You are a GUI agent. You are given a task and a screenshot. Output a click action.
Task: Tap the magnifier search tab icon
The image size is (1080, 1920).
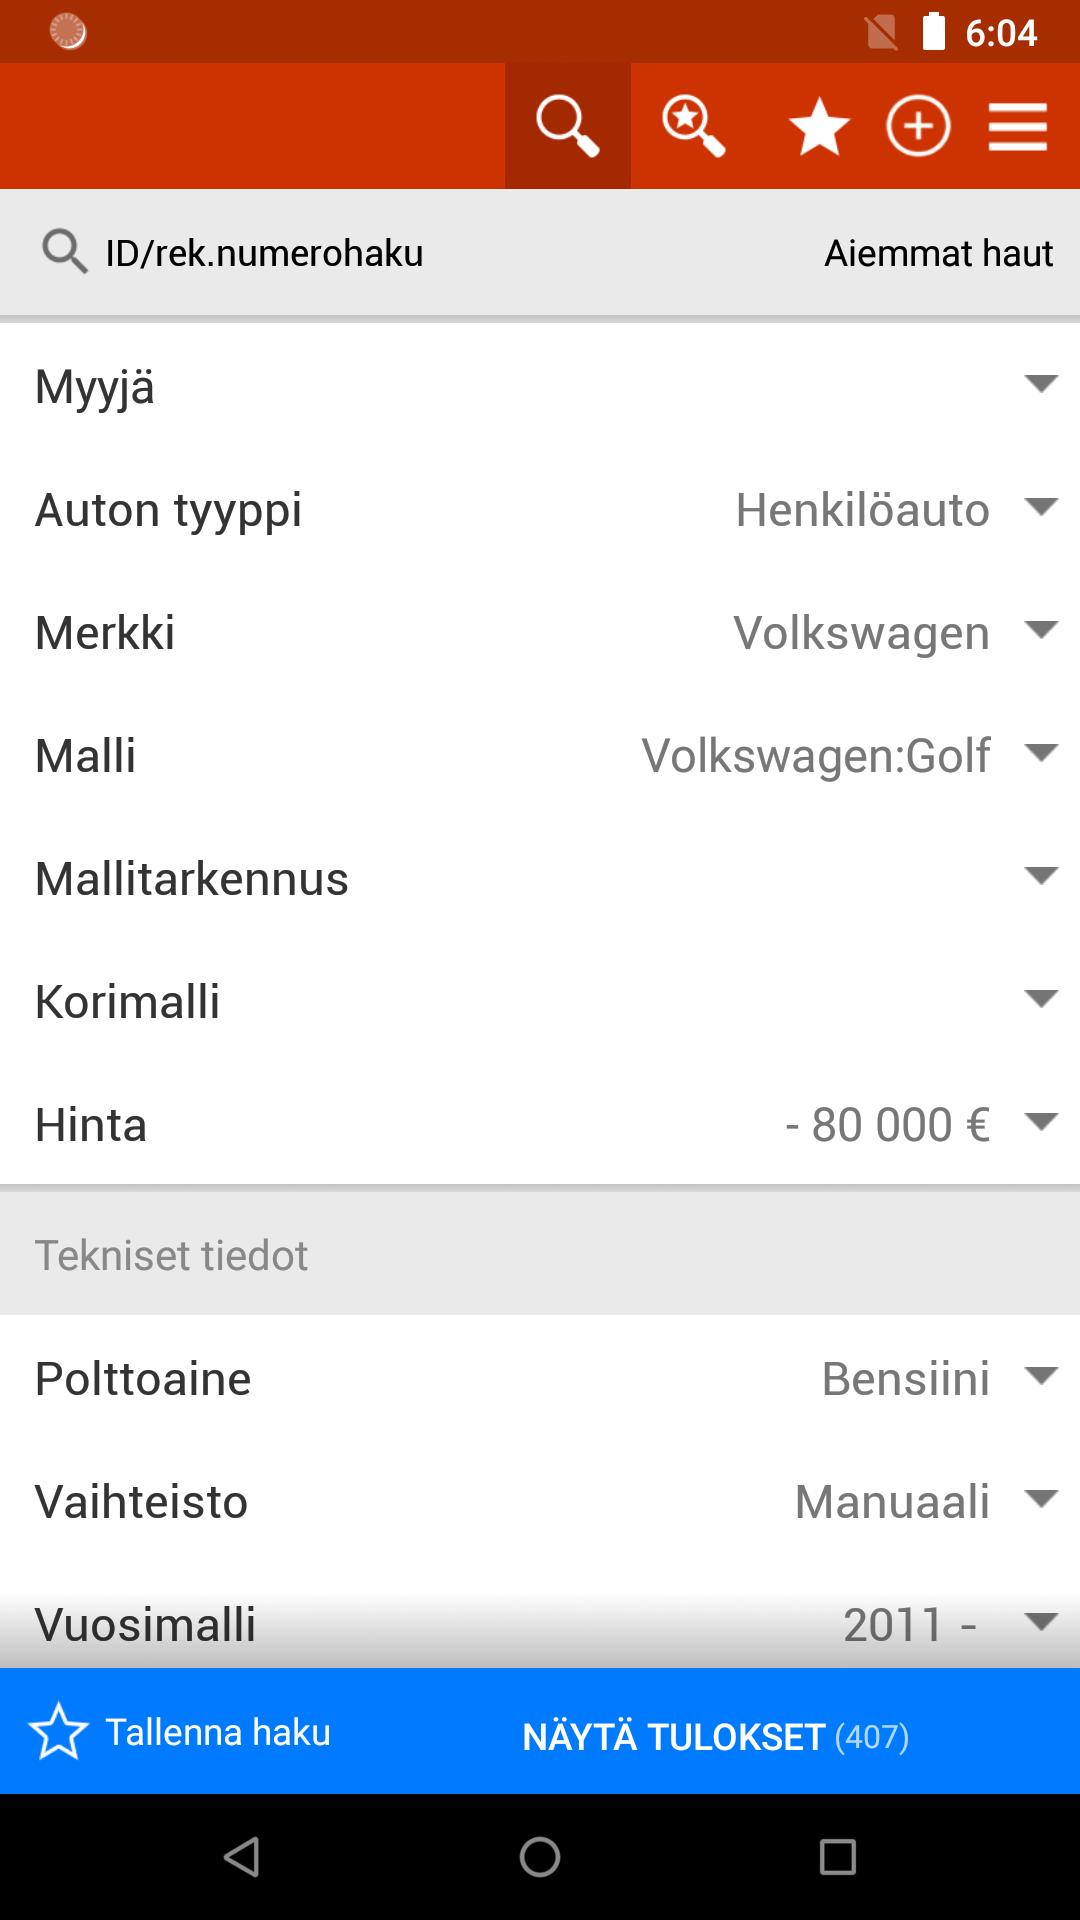click(567, 126)
